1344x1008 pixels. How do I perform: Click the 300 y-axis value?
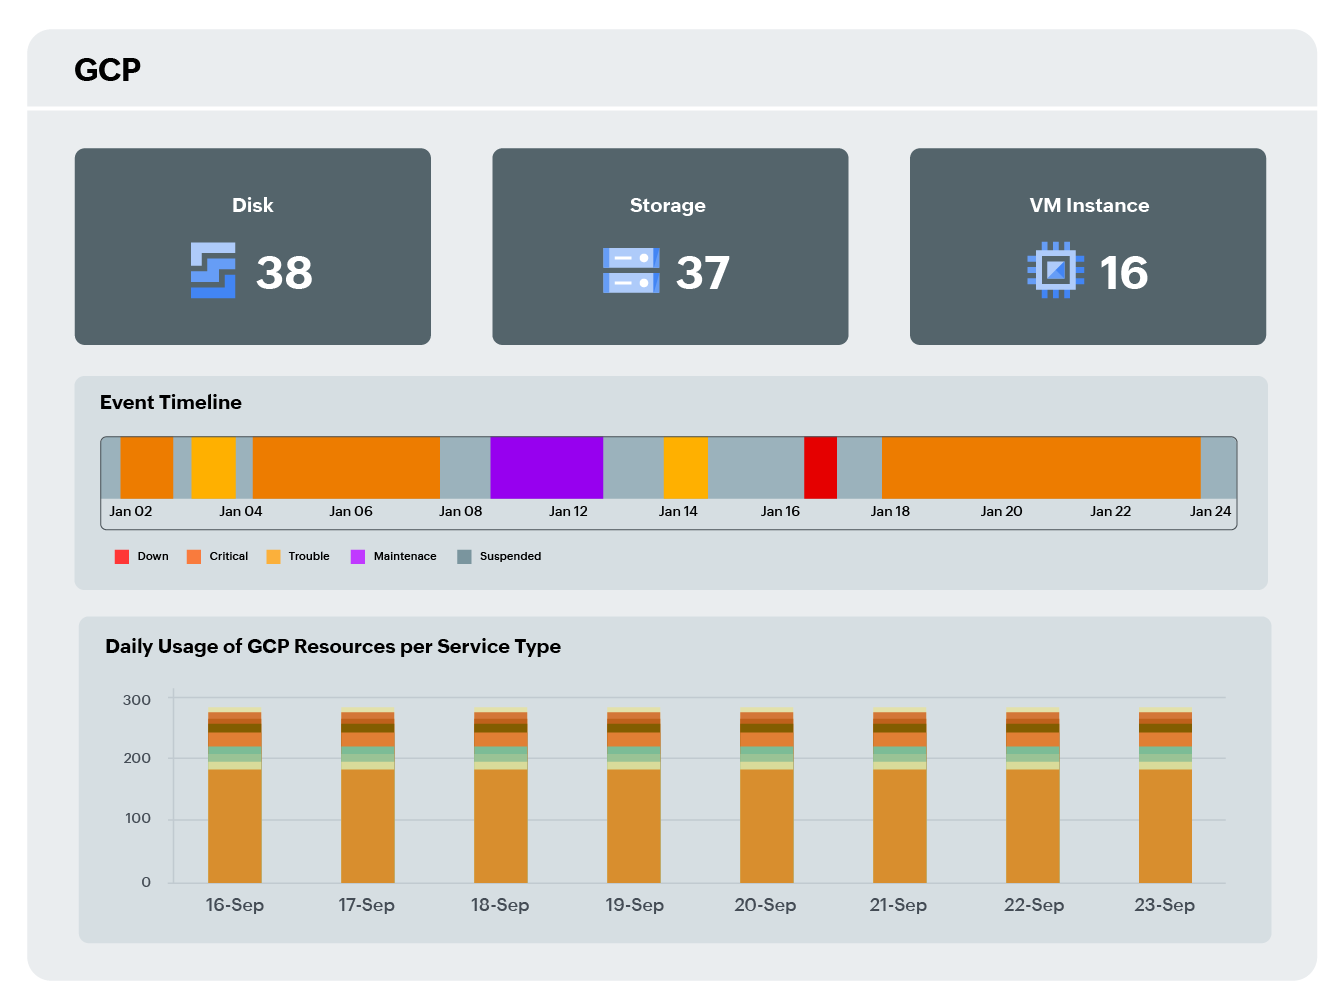pos(137,700)
